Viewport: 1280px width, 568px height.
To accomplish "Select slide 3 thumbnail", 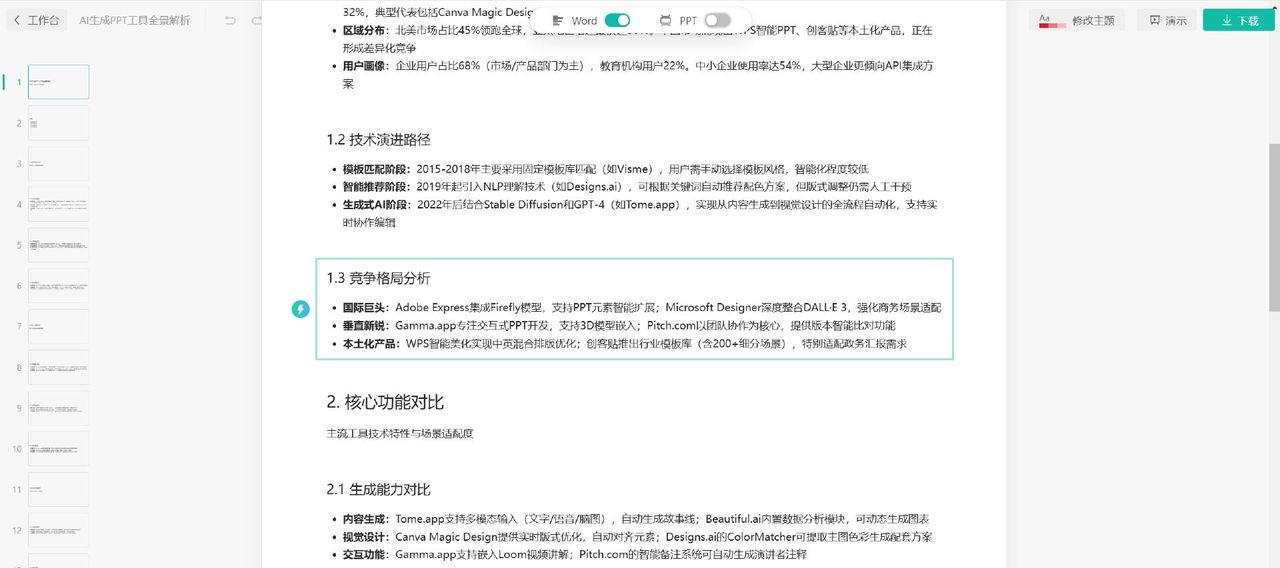I will pos(58,164).
